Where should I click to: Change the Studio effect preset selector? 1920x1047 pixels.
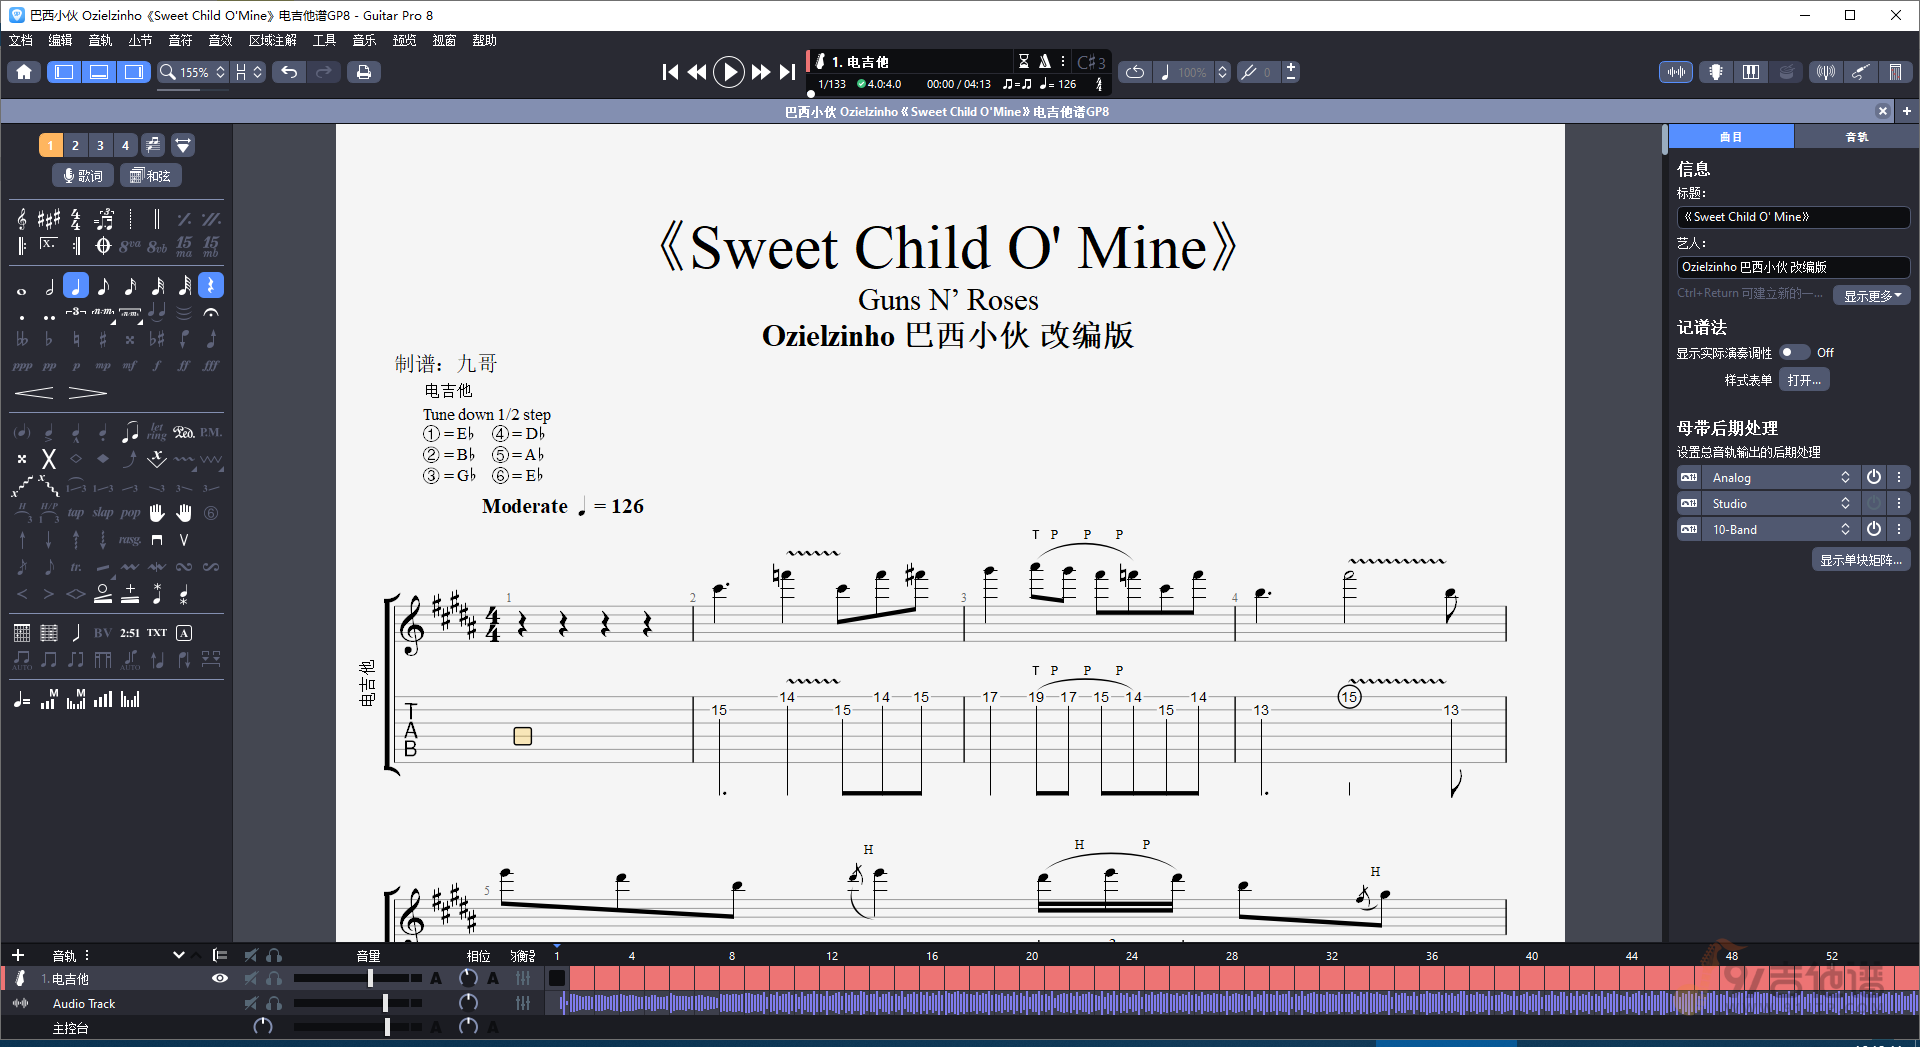1781,503
